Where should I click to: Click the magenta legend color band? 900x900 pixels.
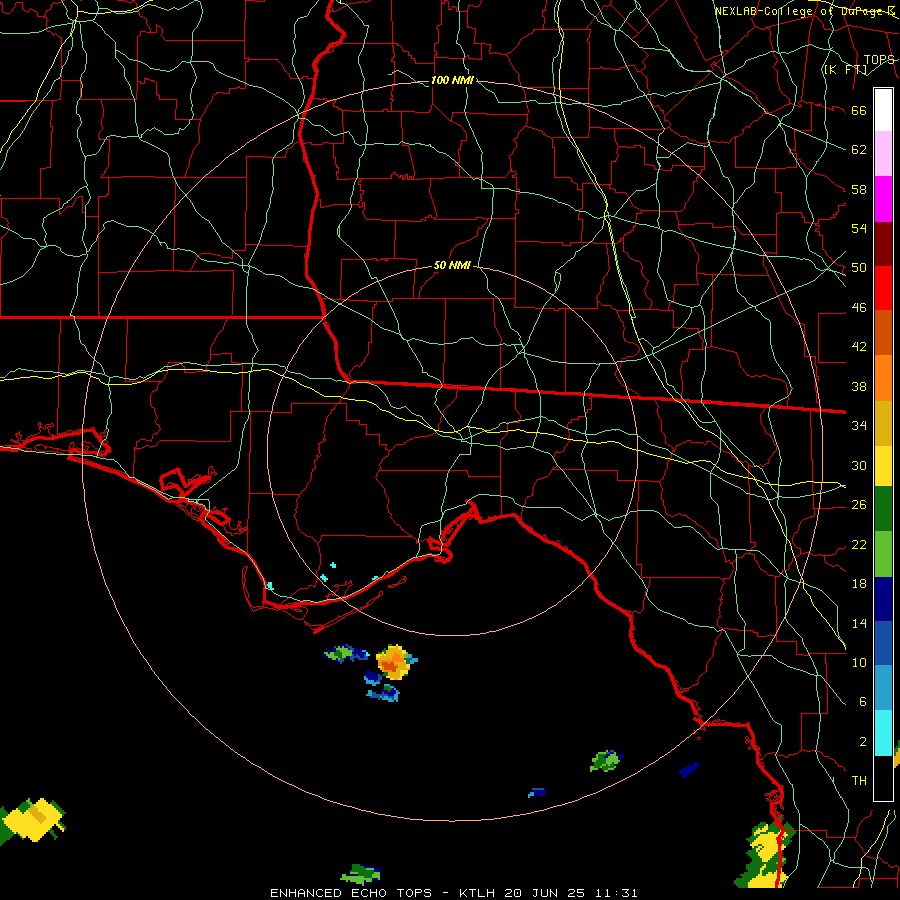click(883, 199)
